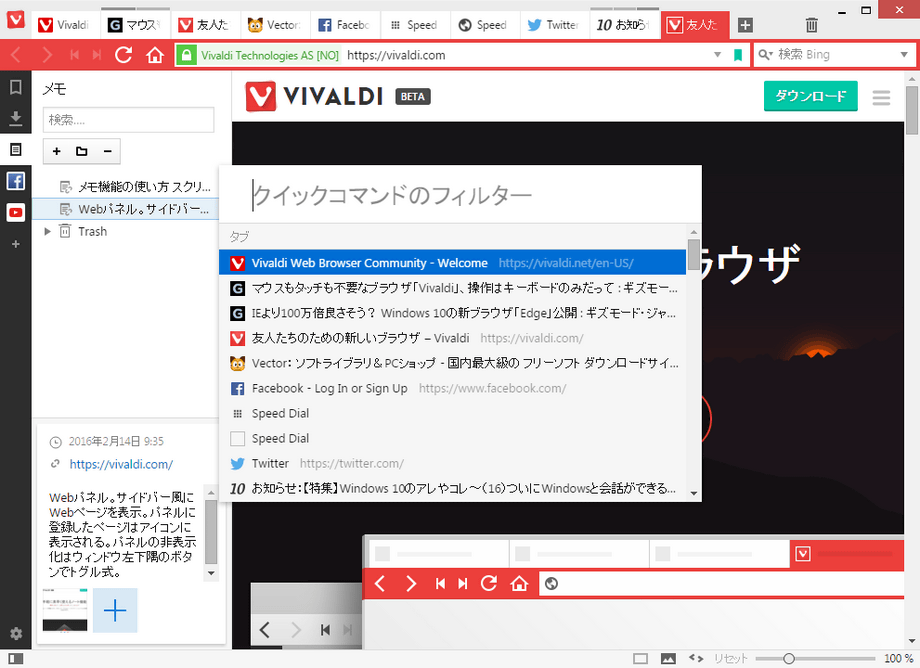Select the Vector ソフトライブラリ quick command entry
This screenshot has height=668, width=920.
coord(452,363)
